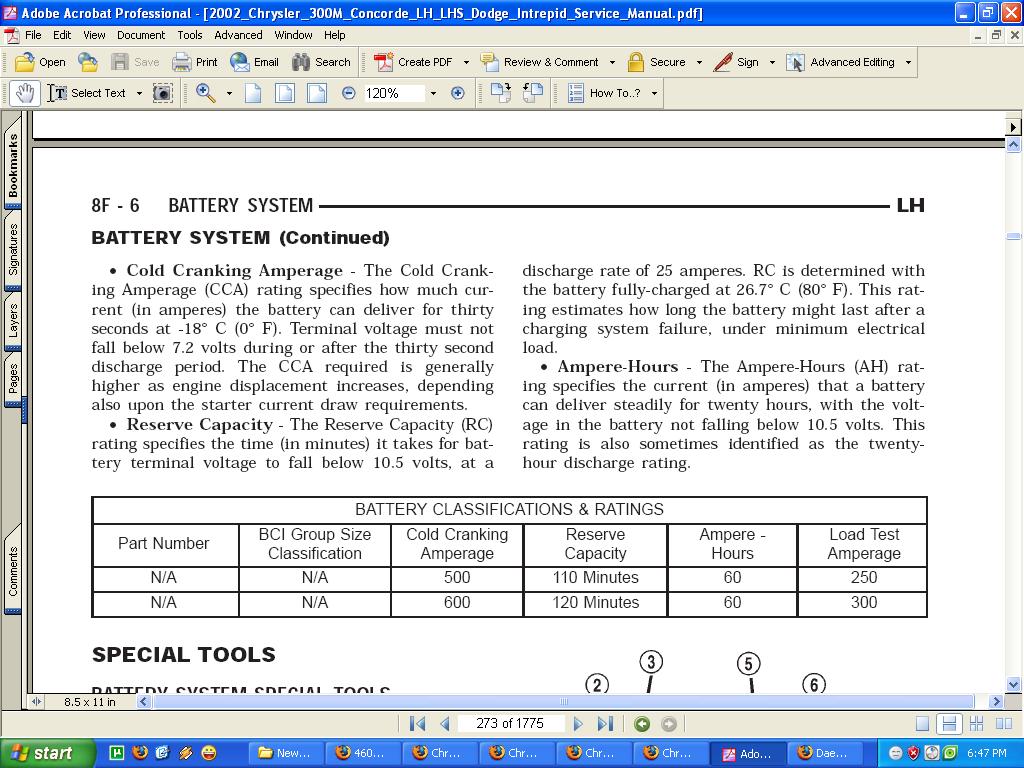Zoom in with the plus button
1024x768 pixels.
tap(458, 93)
